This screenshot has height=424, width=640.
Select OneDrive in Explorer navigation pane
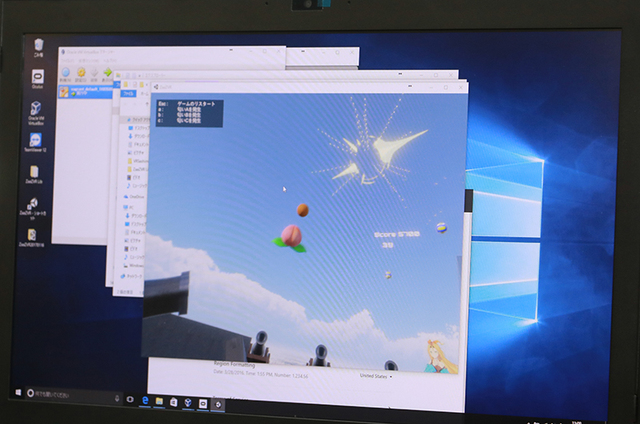[x=133, y=197]
